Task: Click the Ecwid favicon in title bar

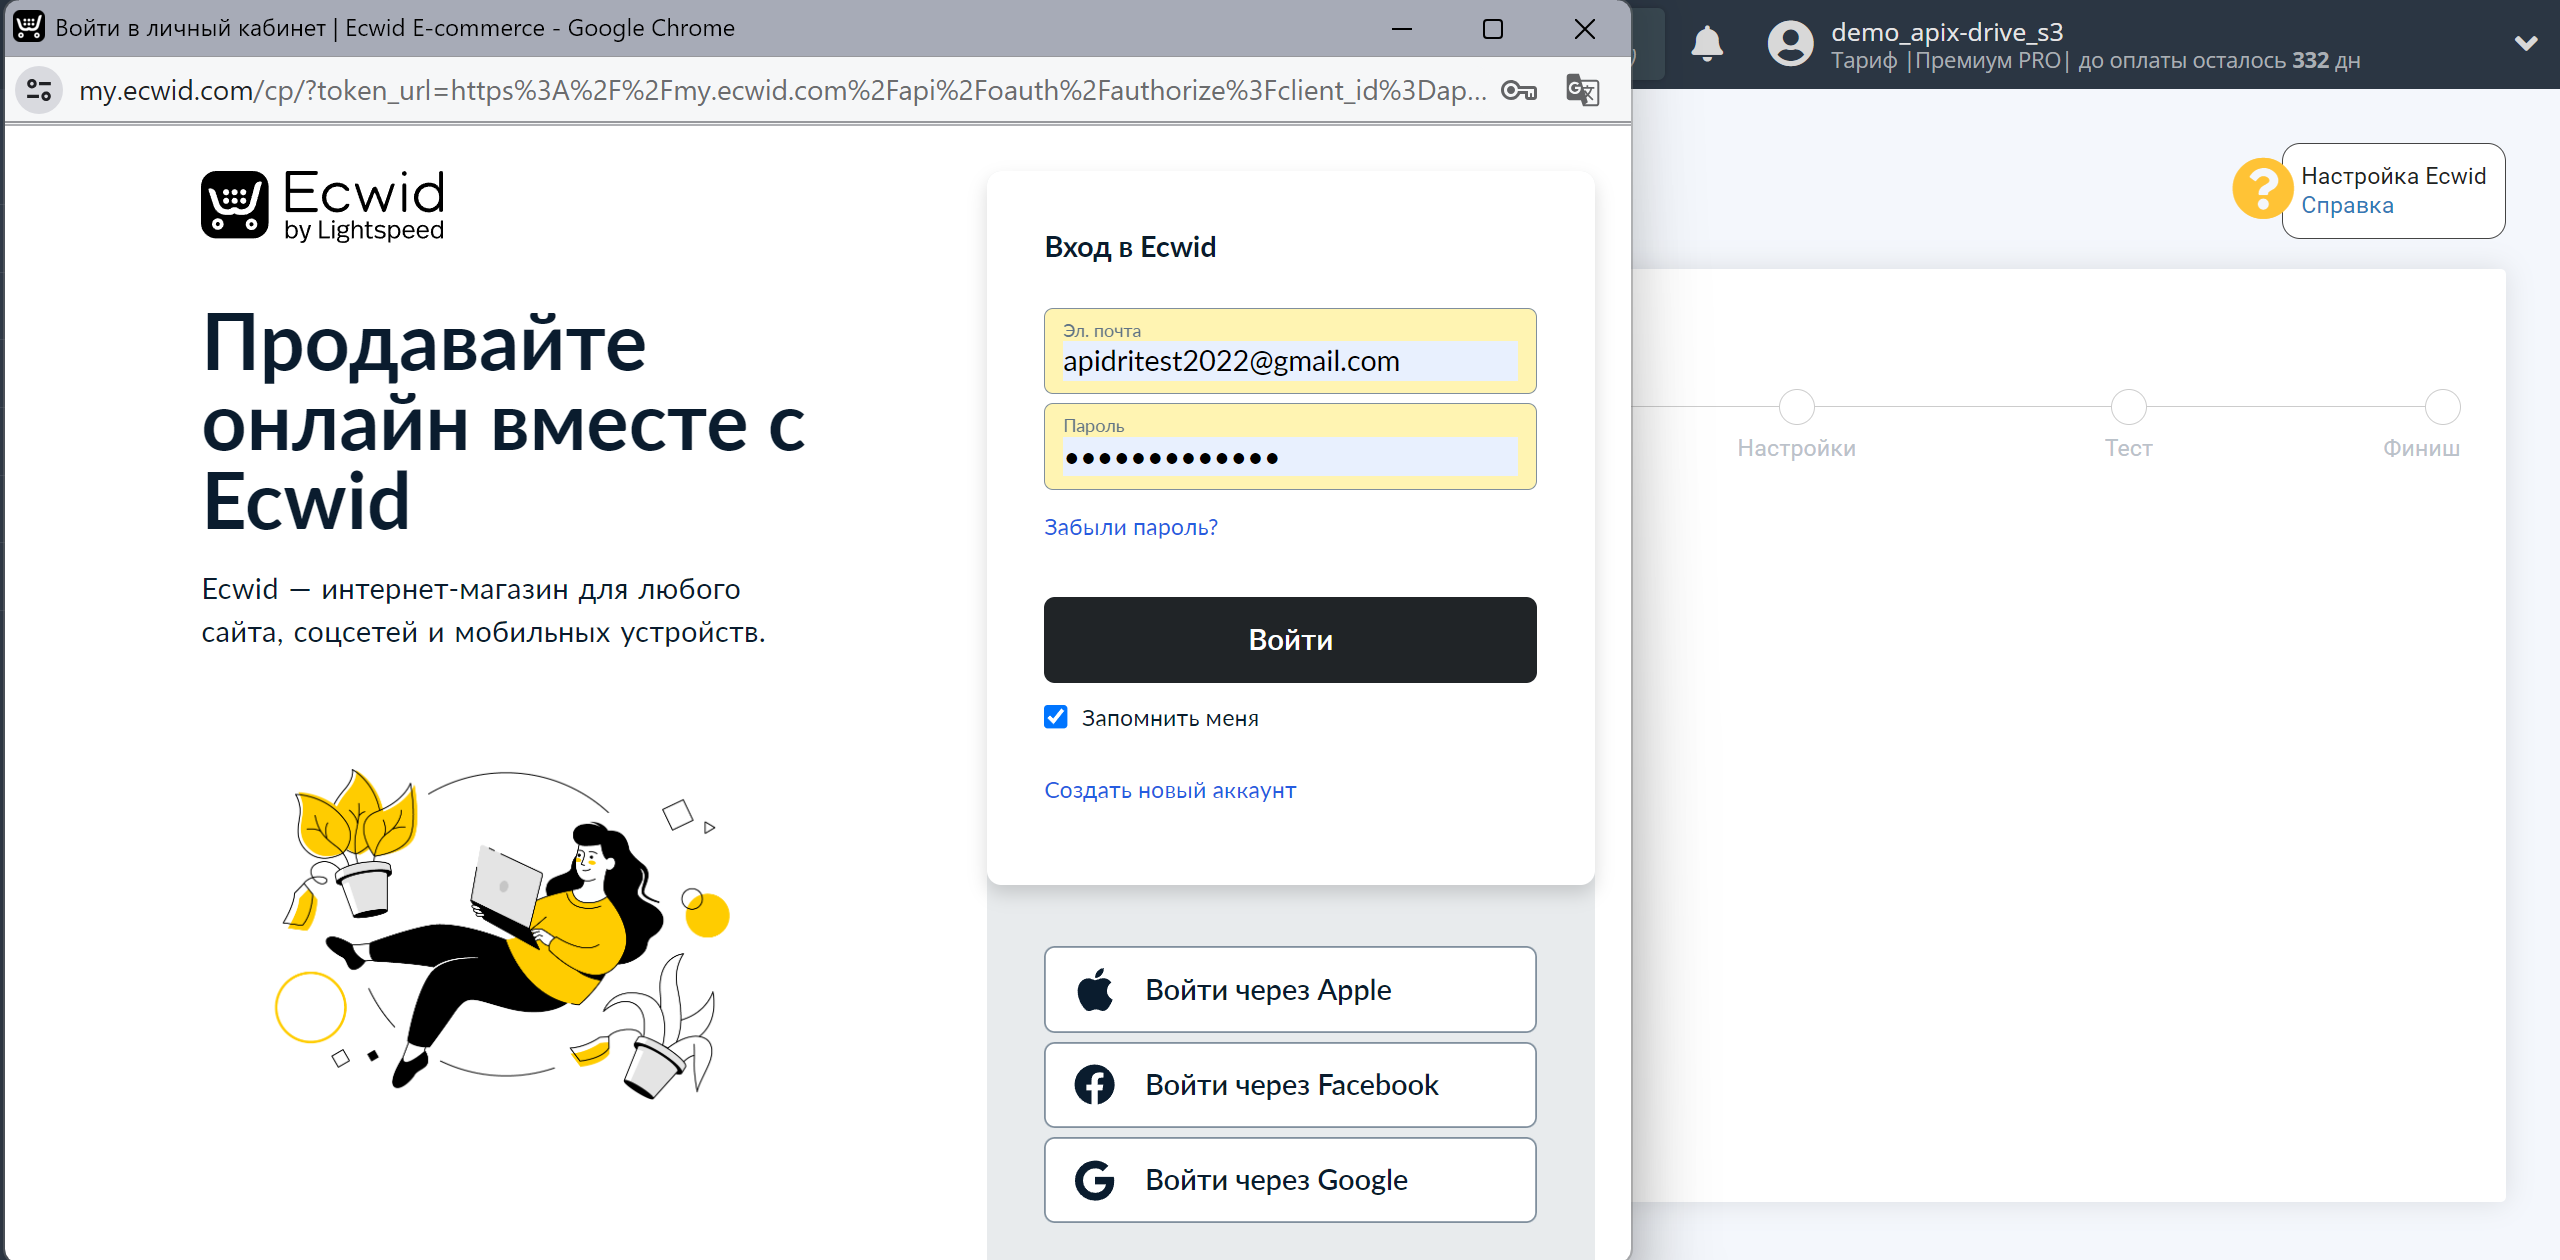Action: coord(28,27)
